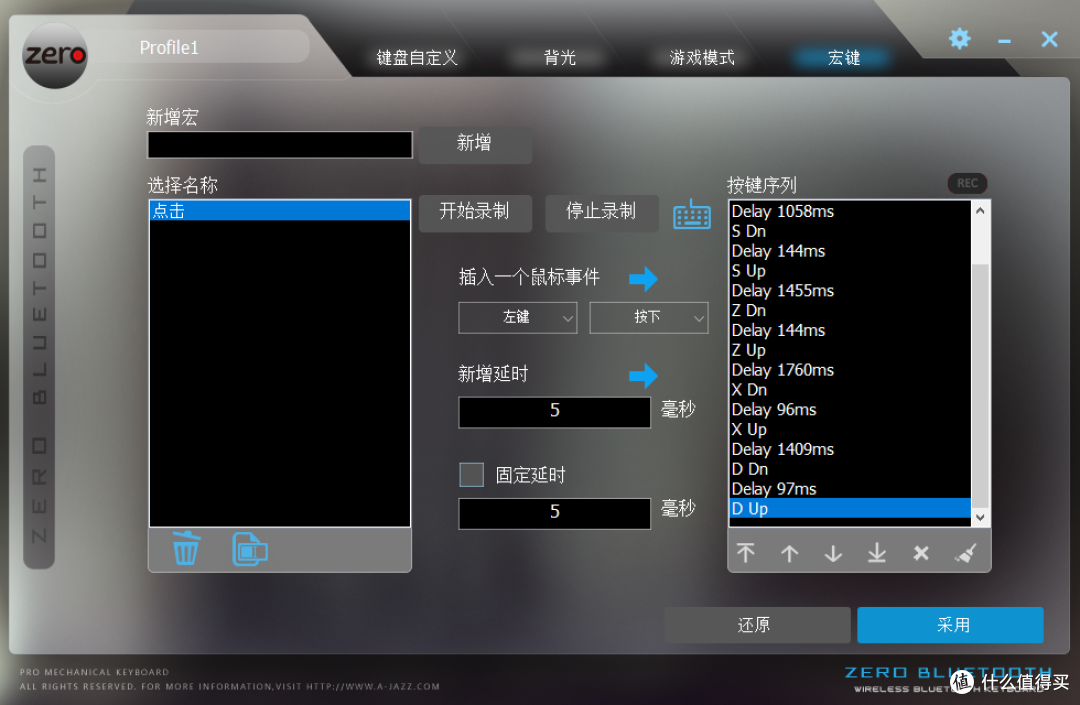Move selected key entry up one
The height and width of the screenshot is (705, 1080).
point(789,553)
